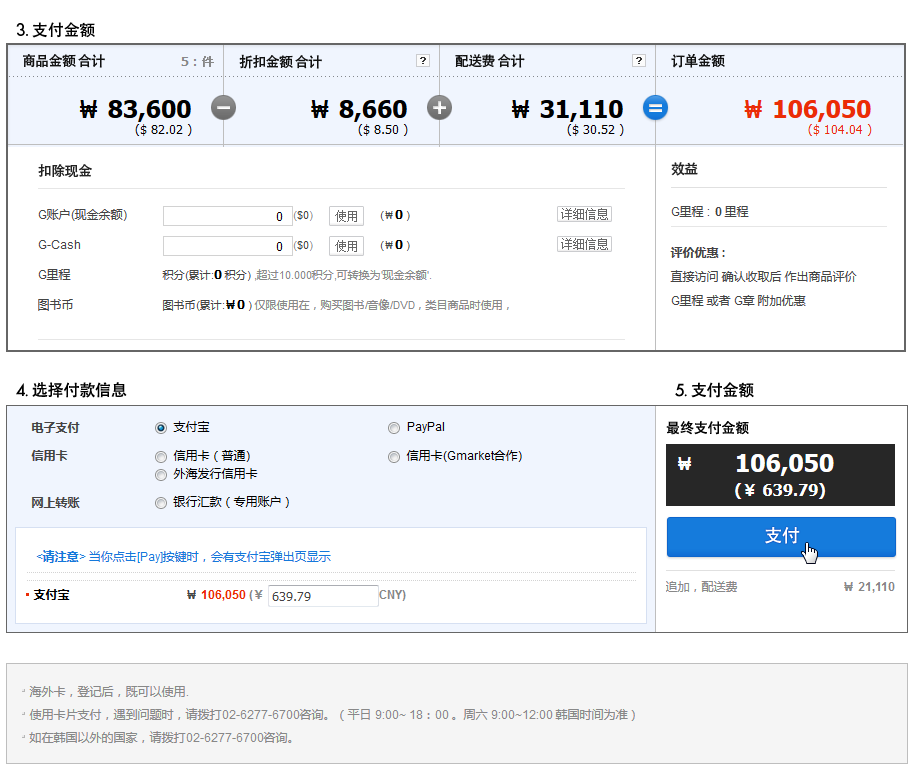Open 详细信息 for G-Cash row
Image resolution: width=917 pixels, height=779 pixels.
(584, 244)
